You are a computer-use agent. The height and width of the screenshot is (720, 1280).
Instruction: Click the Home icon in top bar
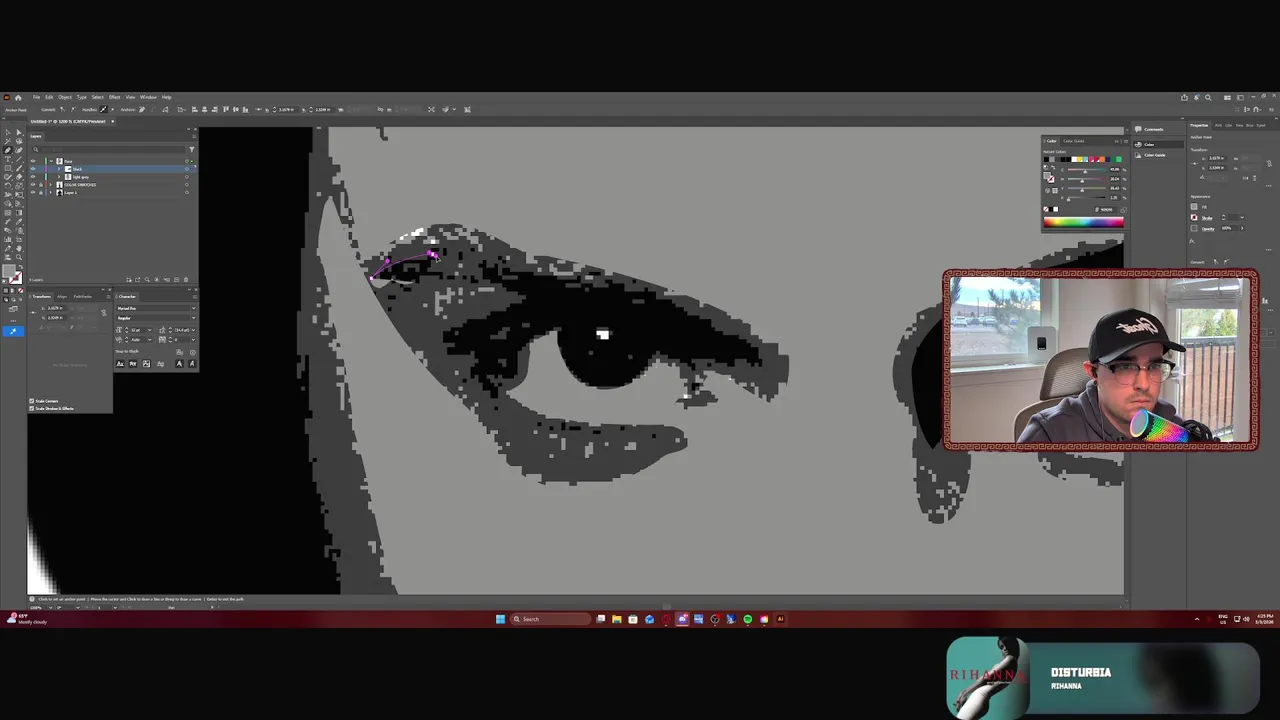18,98
